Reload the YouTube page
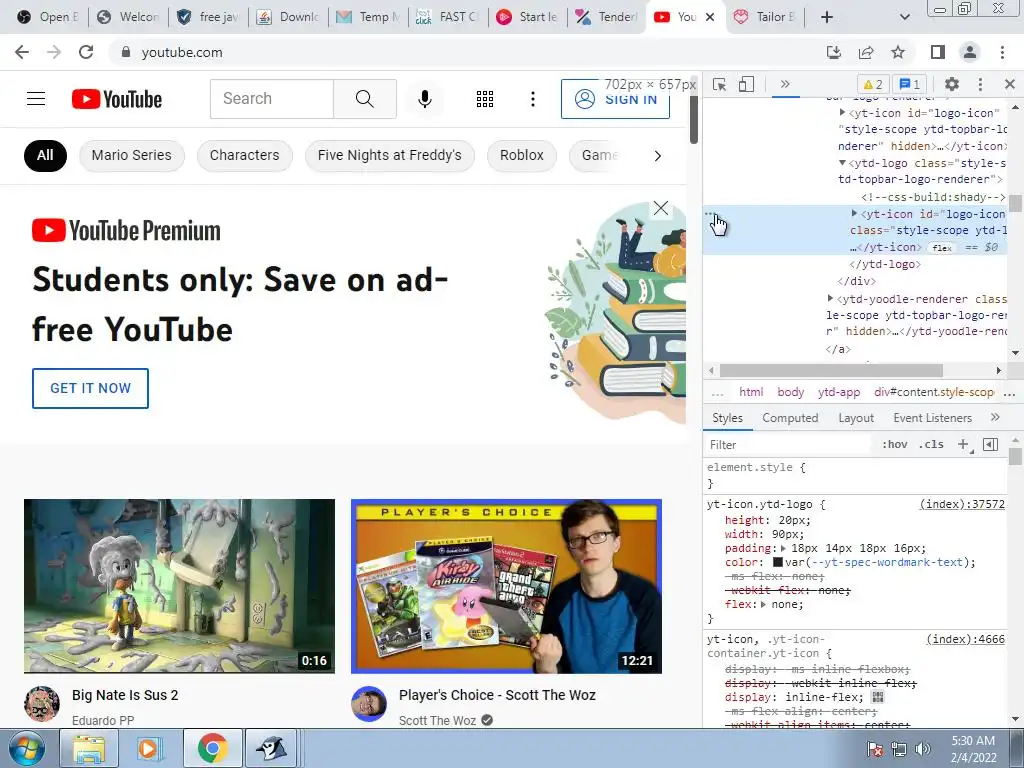 coord(86,52)
